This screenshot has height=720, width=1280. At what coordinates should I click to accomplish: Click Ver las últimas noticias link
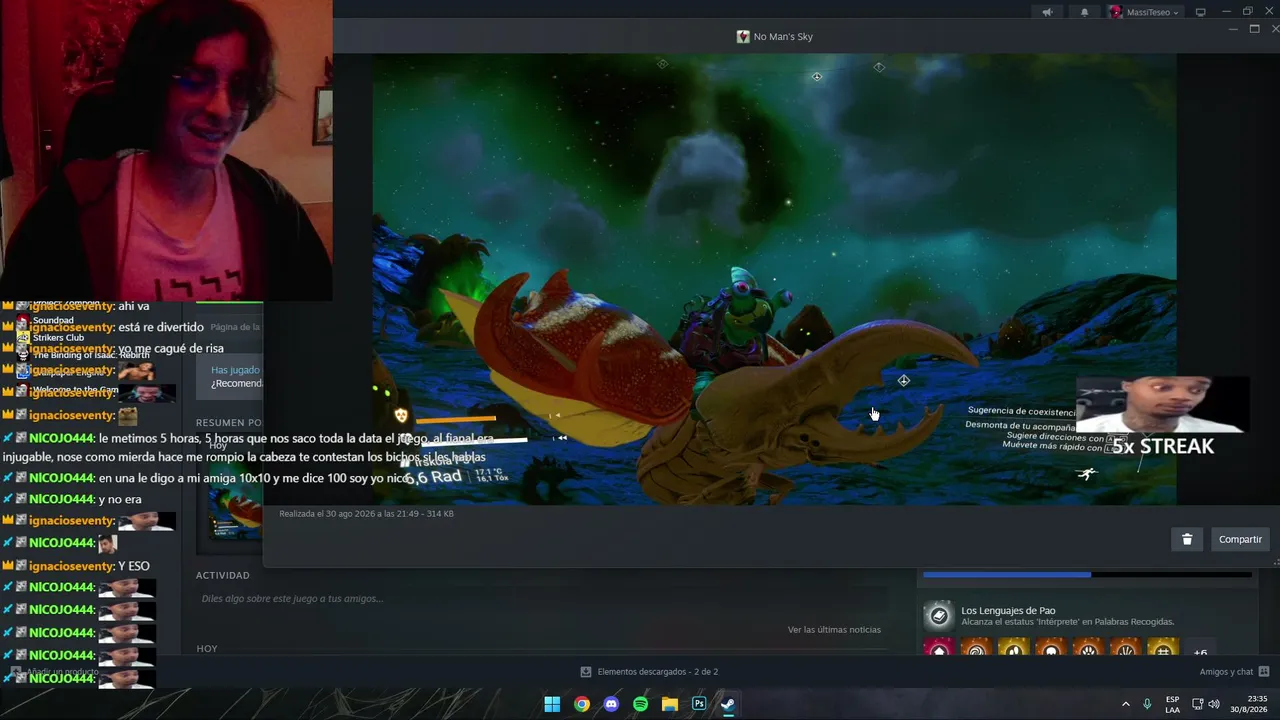click(x=834, y=630)
